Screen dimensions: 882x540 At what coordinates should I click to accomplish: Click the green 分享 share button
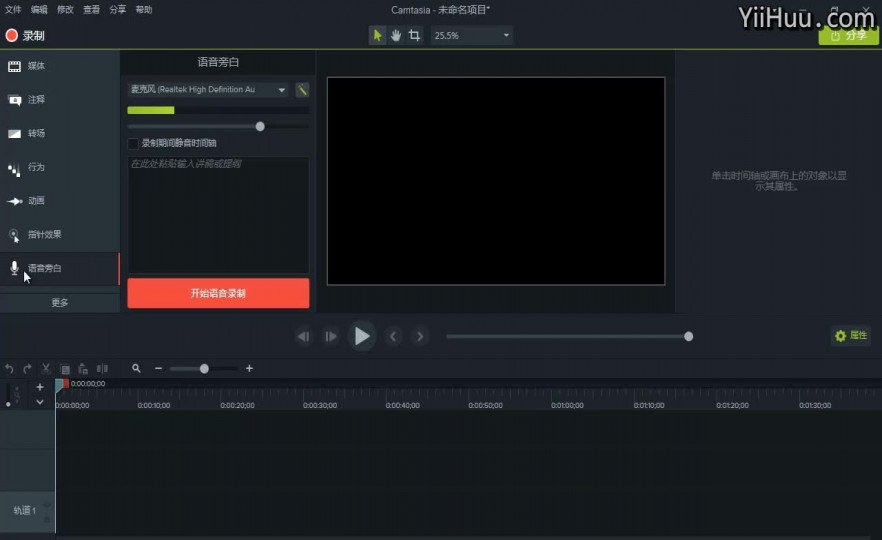click(848, 35)
